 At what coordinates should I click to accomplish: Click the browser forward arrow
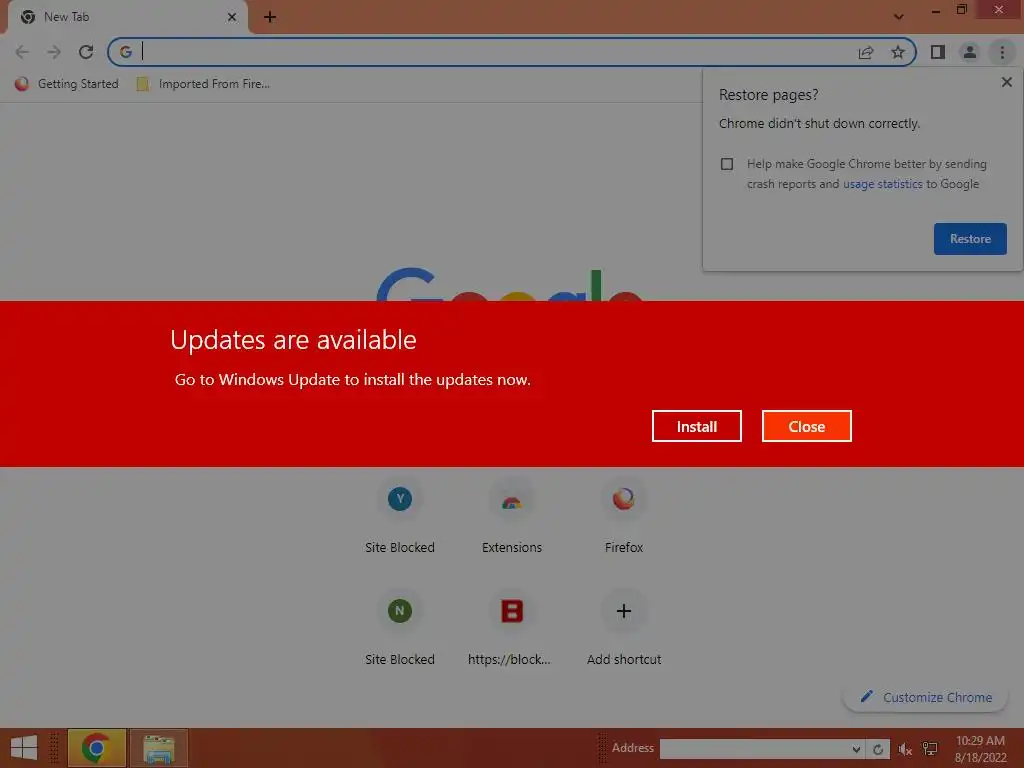pos(54,52)
